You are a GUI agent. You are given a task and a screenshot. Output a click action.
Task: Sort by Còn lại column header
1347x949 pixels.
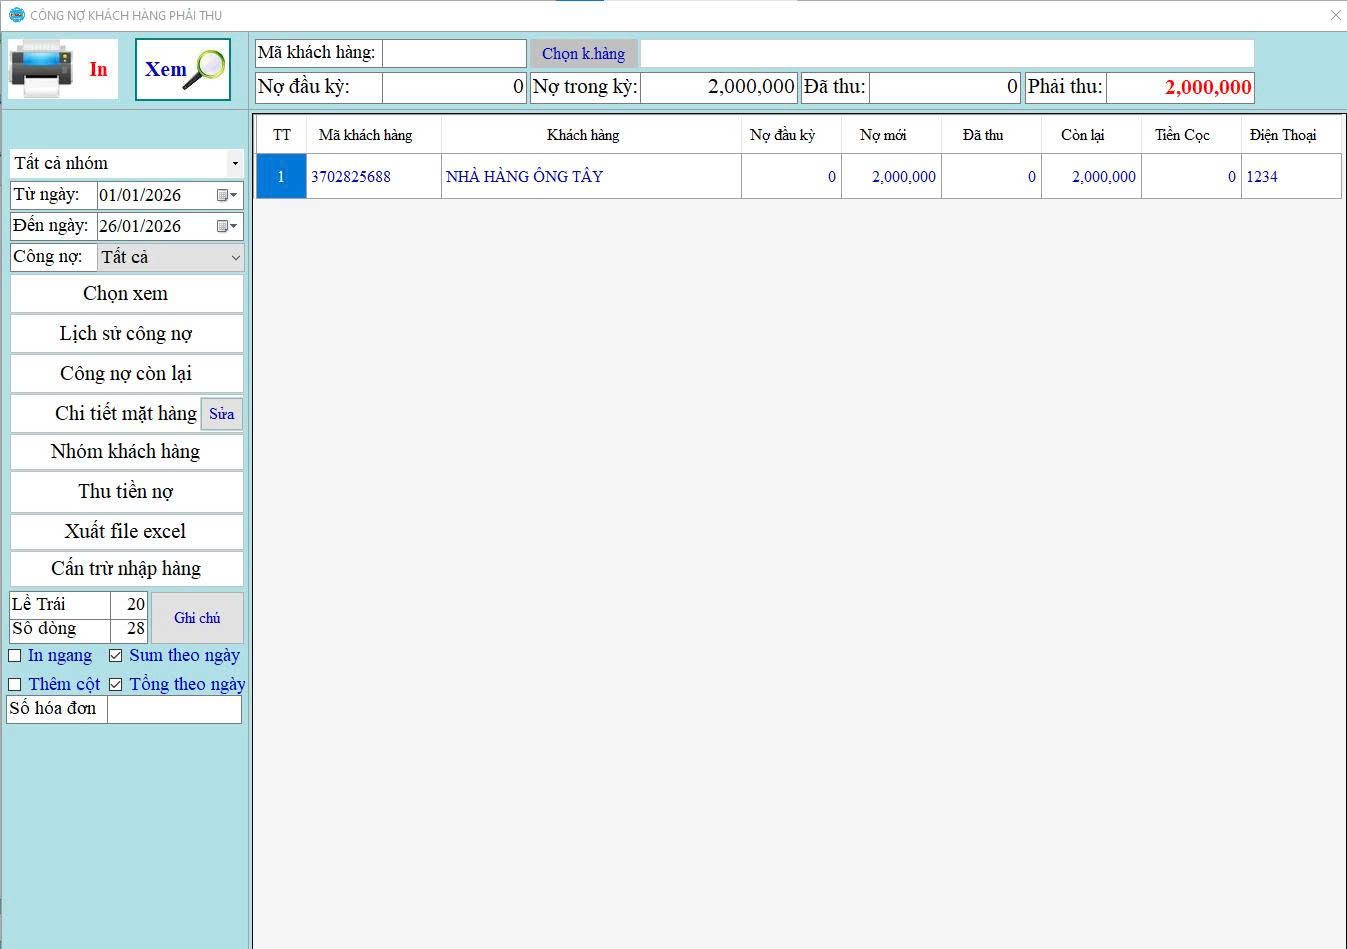[x=1082, y=135]
